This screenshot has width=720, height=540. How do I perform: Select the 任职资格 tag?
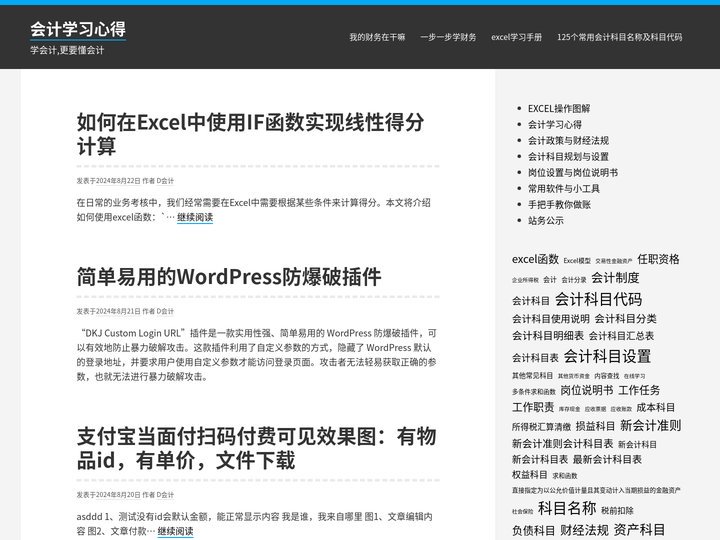[x=658, y=259]
